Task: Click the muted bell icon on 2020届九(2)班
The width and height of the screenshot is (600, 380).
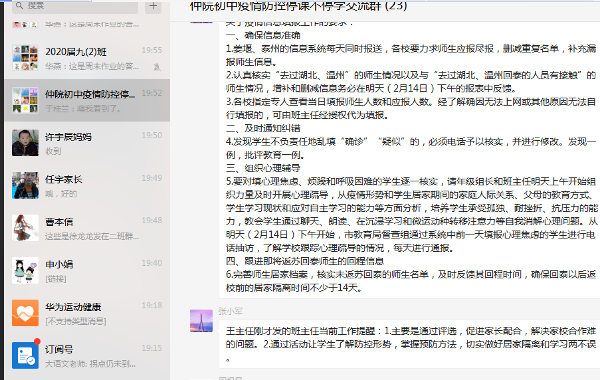Action: tap(157, 67)
